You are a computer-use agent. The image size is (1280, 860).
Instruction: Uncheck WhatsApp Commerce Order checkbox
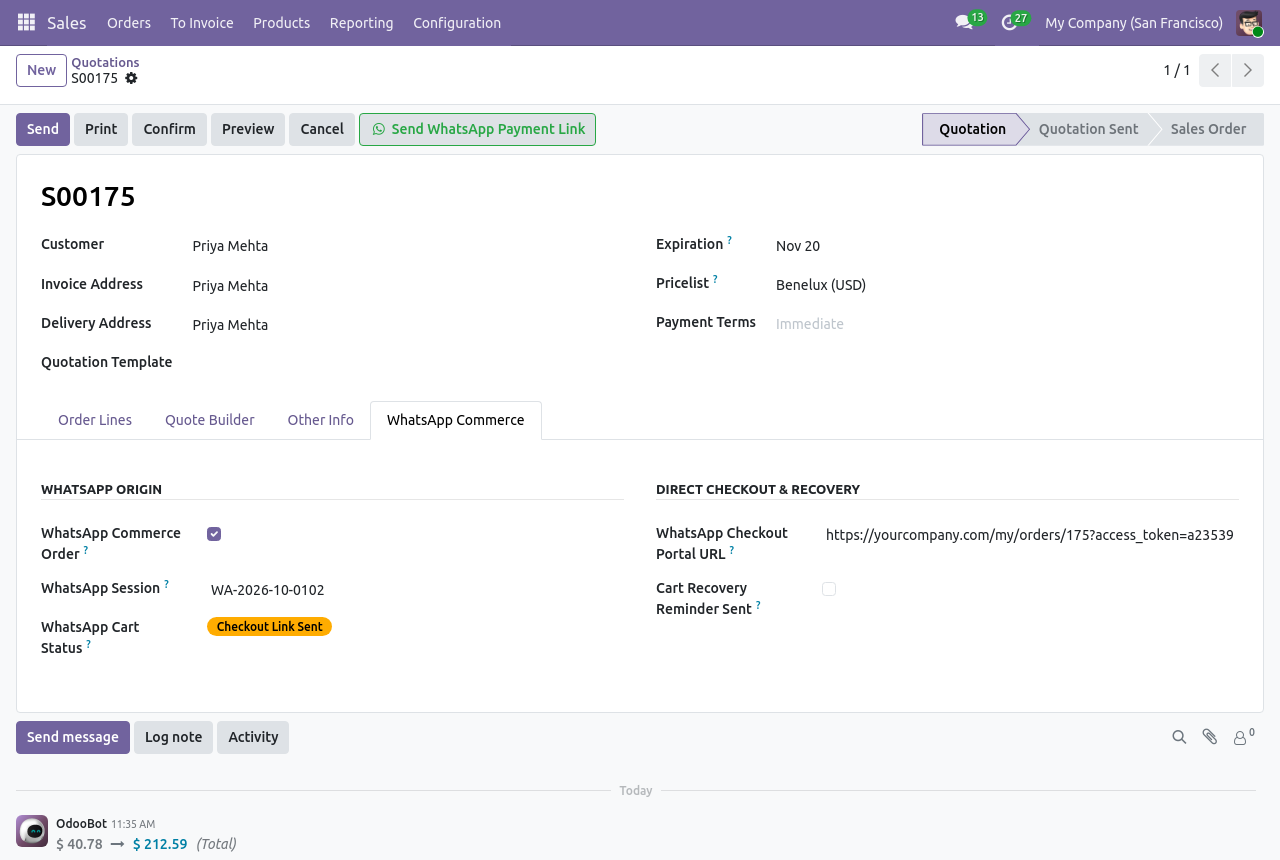pos(214,534)
